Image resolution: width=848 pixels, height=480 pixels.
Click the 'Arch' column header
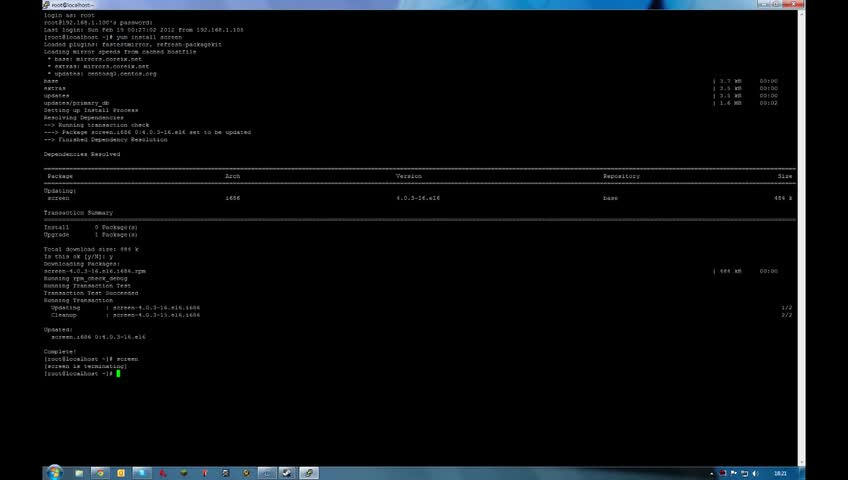[x=233, y=176]
